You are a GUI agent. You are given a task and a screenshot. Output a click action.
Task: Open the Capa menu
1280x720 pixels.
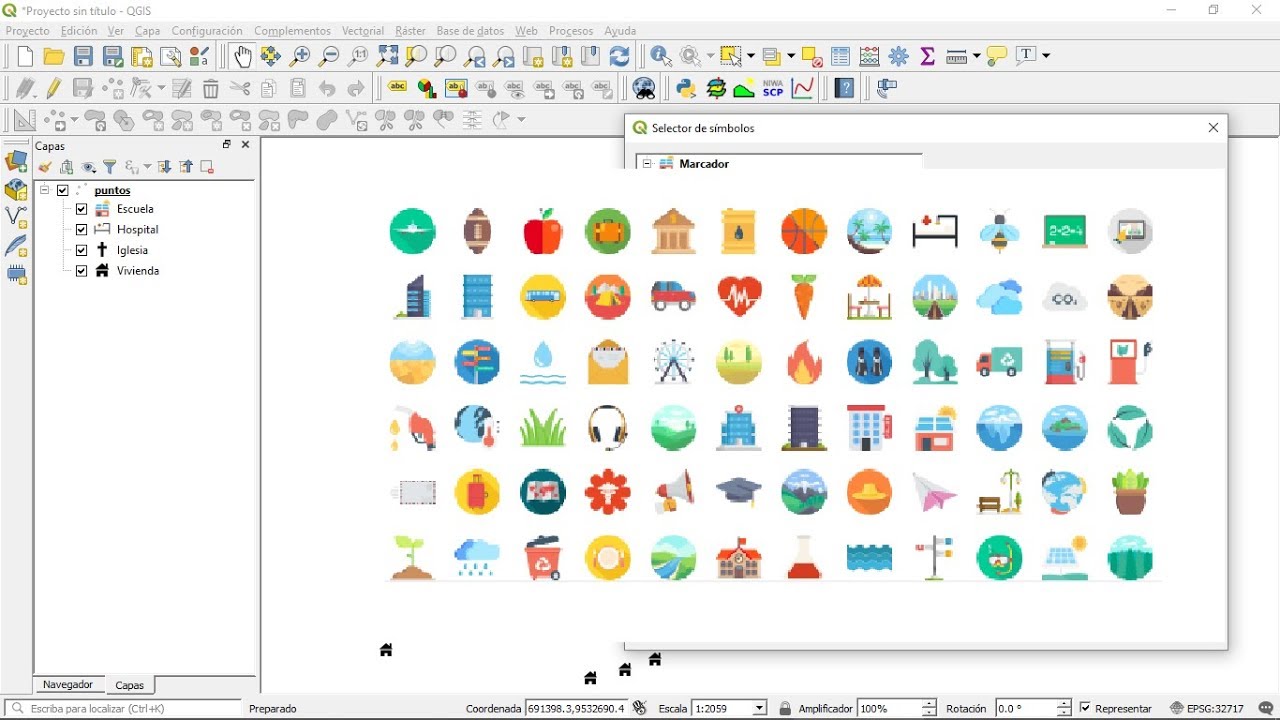[147, 31]
